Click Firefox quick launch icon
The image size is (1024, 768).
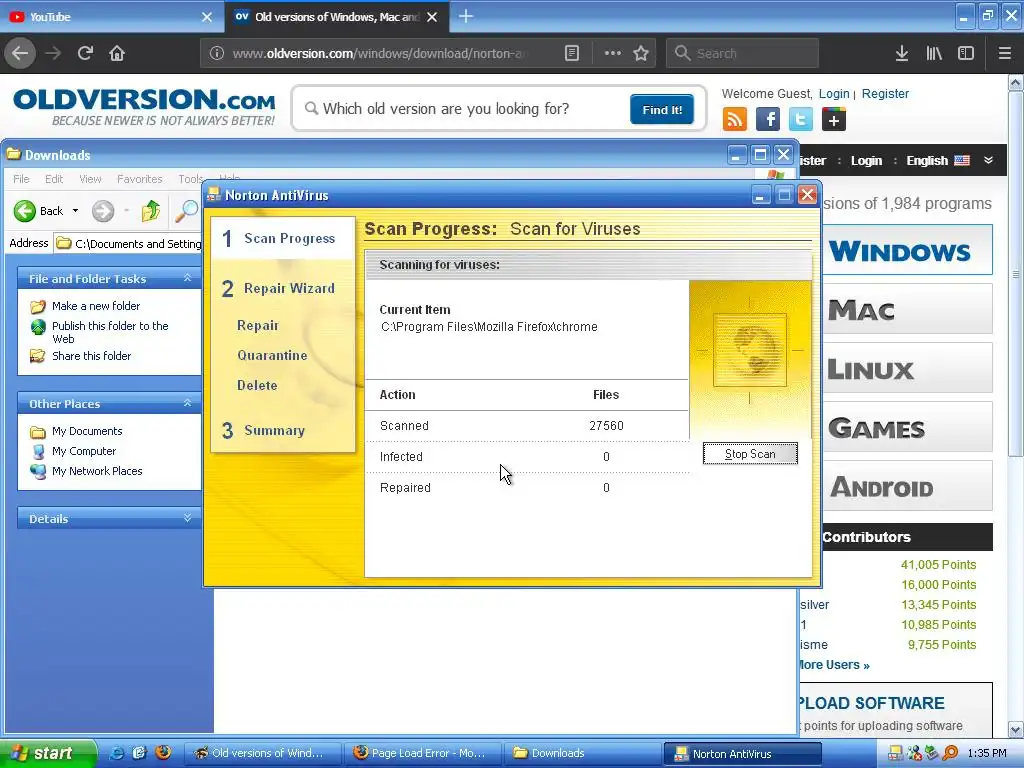[x=163, y=752]
